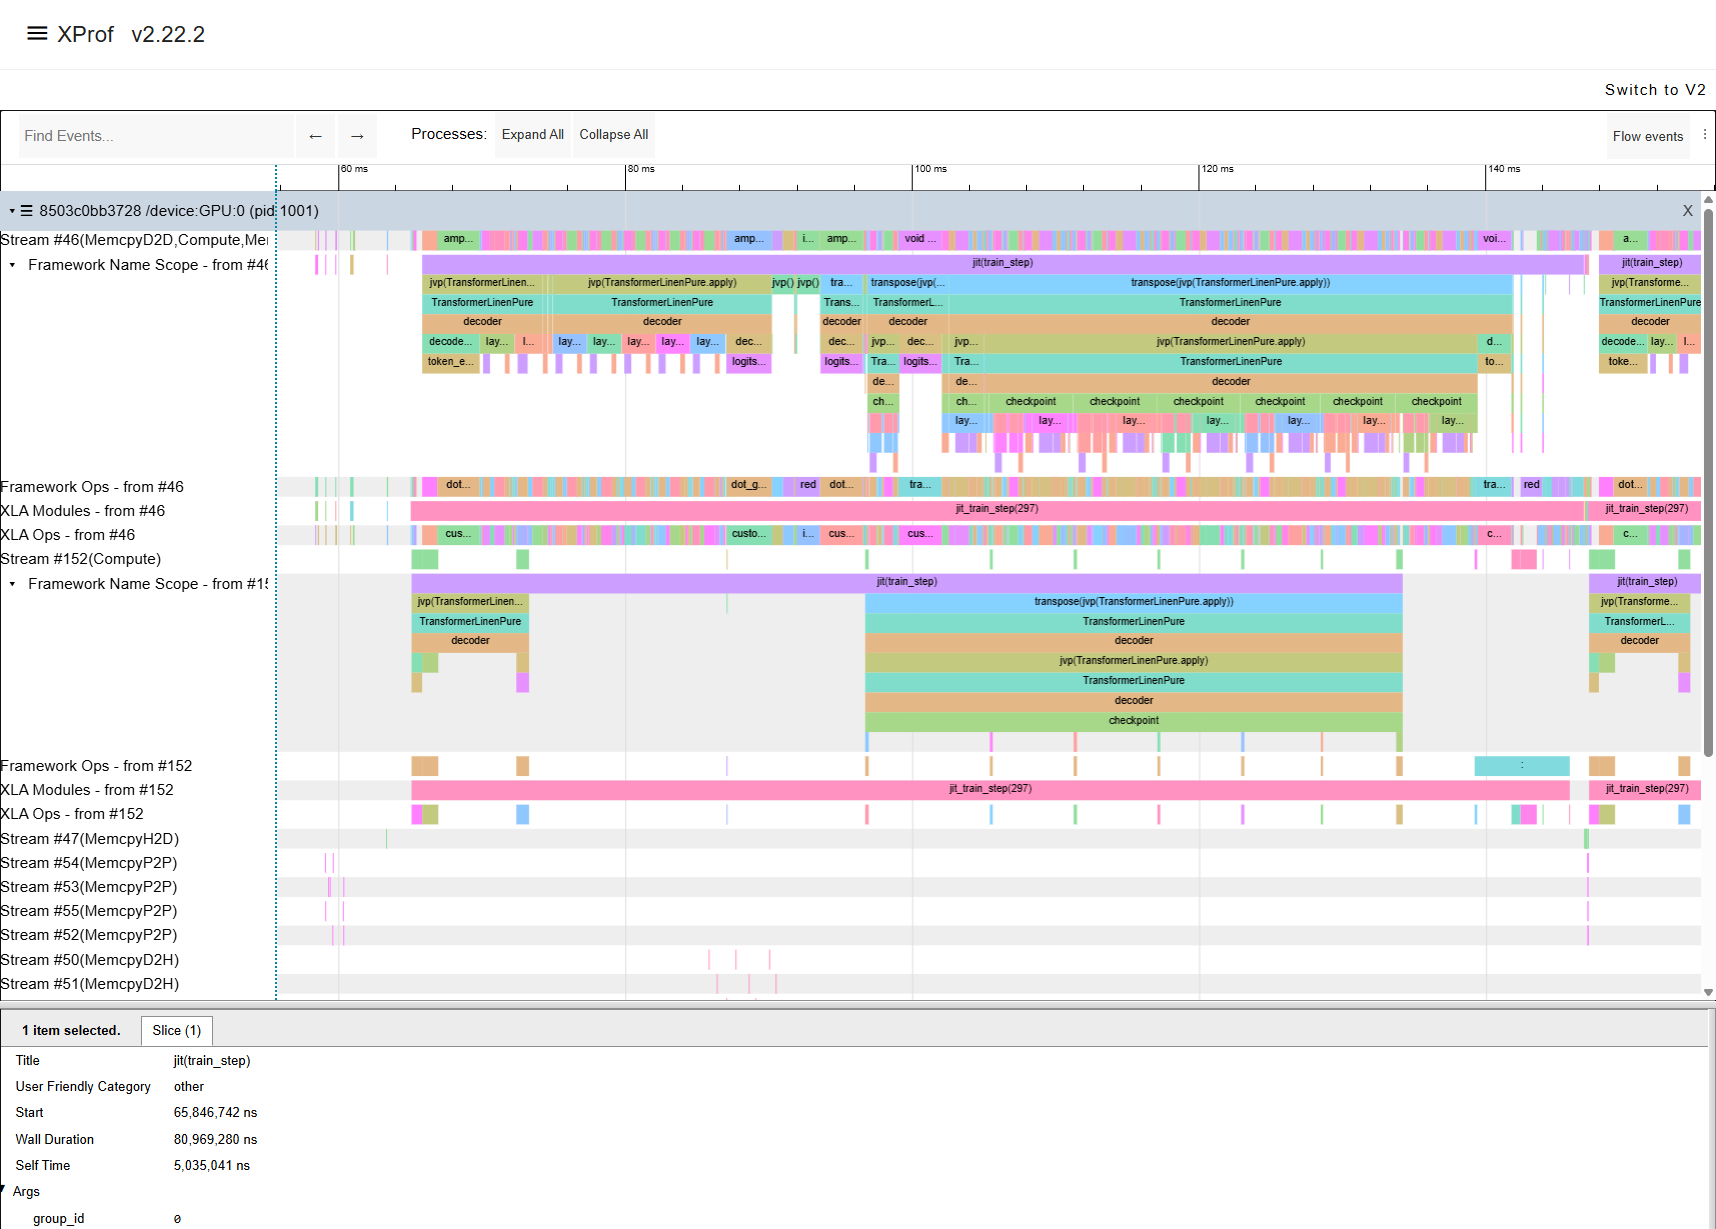Click the Title value jit(train_step)
Viewport: 1716px width, 1229px height.
212,1061
